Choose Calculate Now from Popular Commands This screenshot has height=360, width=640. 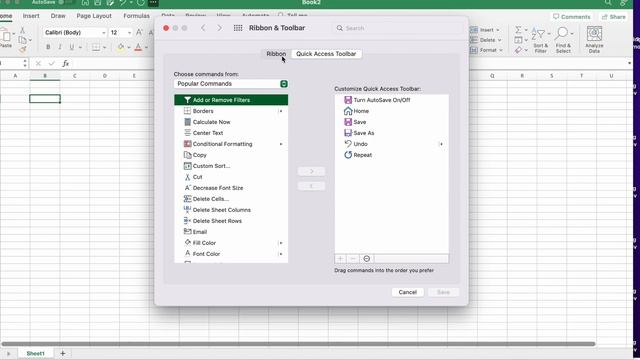point(231,122)
